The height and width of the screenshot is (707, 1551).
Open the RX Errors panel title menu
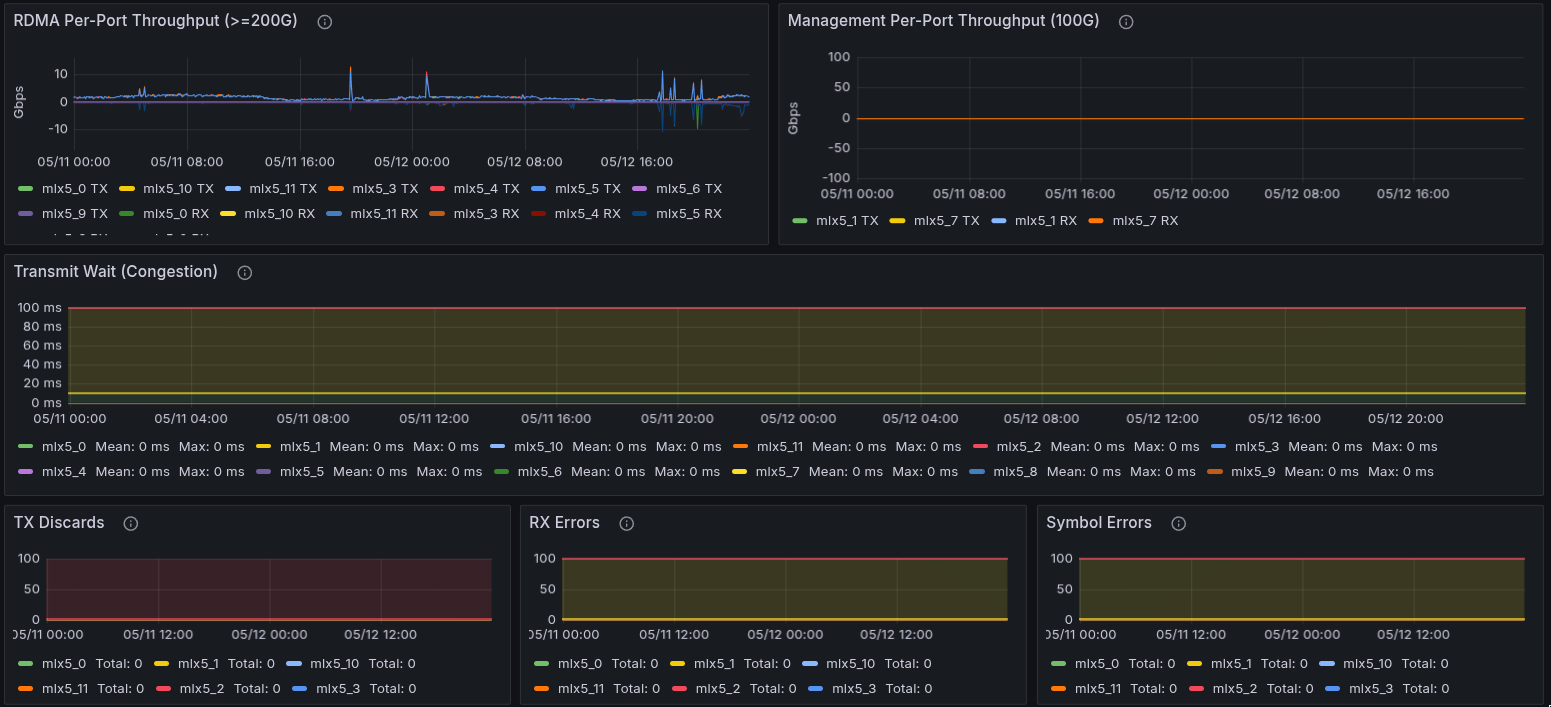click(x=565, y=523)
